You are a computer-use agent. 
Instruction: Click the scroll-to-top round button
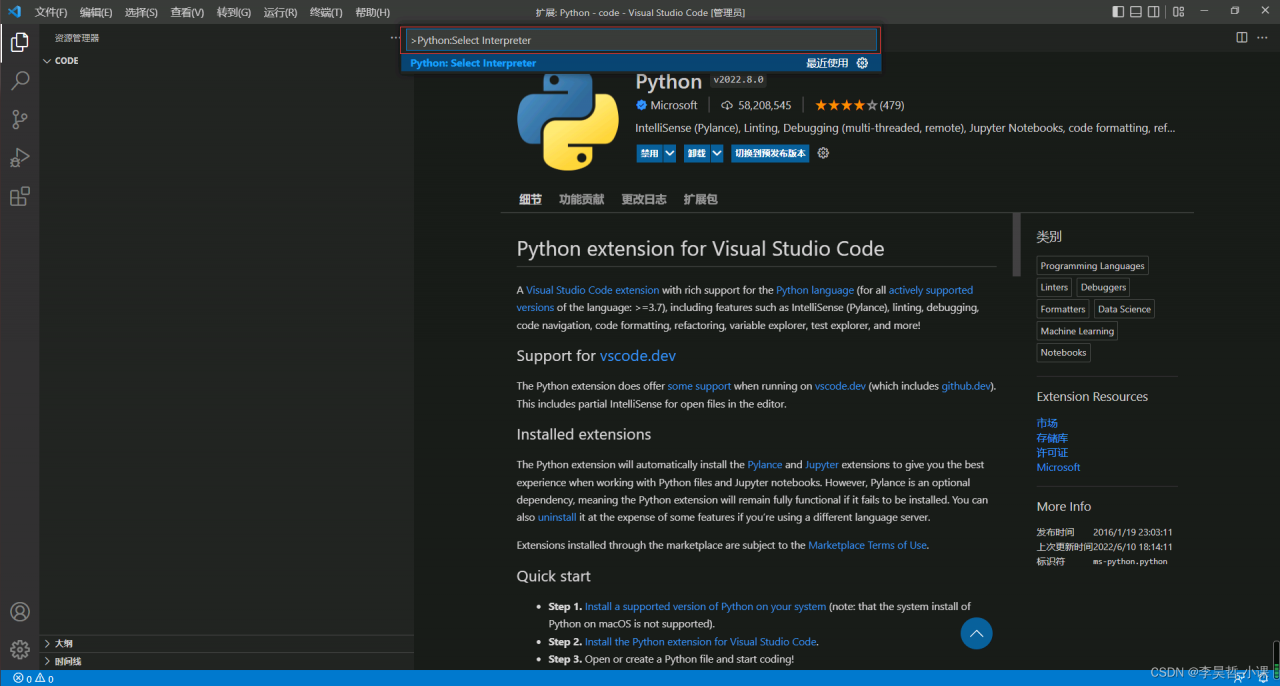976,633
